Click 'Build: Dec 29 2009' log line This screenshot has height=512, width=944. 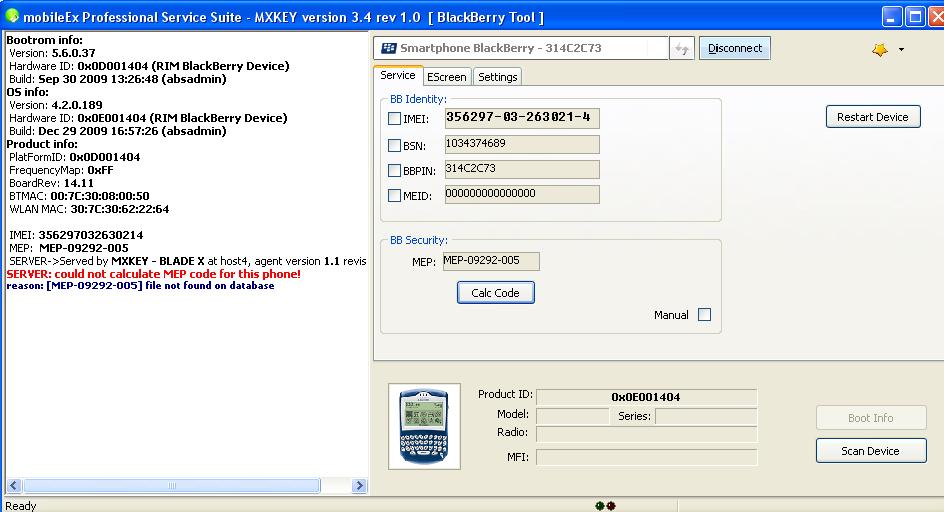pyautogui.click(x=117, y=131)
